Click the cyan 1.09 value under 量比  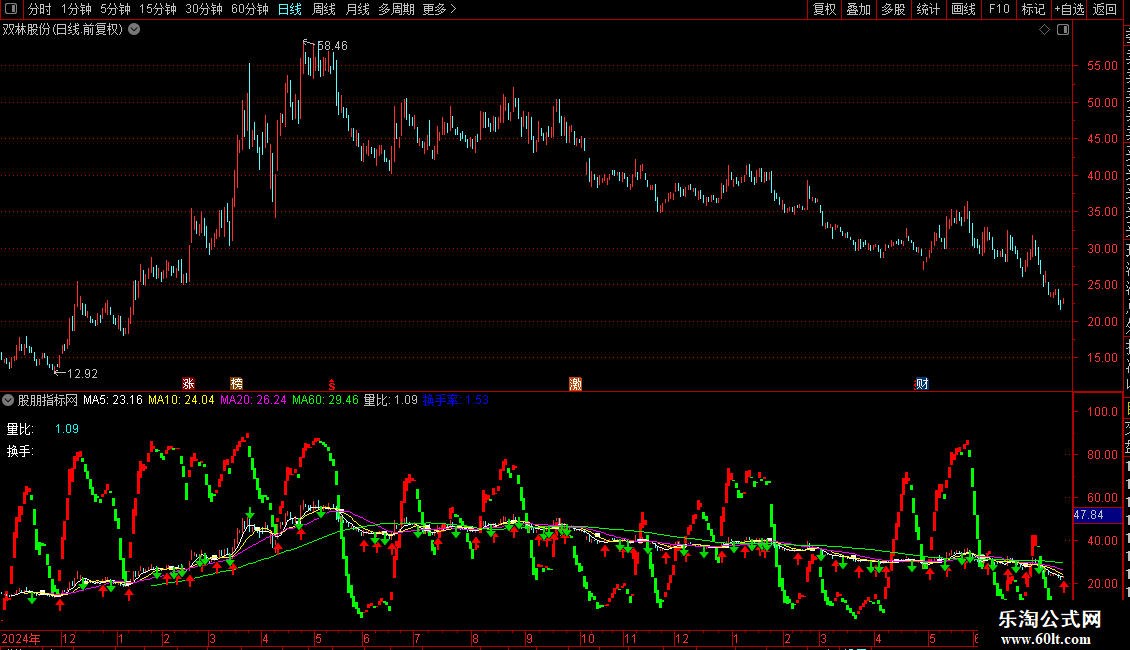[66, 429]
